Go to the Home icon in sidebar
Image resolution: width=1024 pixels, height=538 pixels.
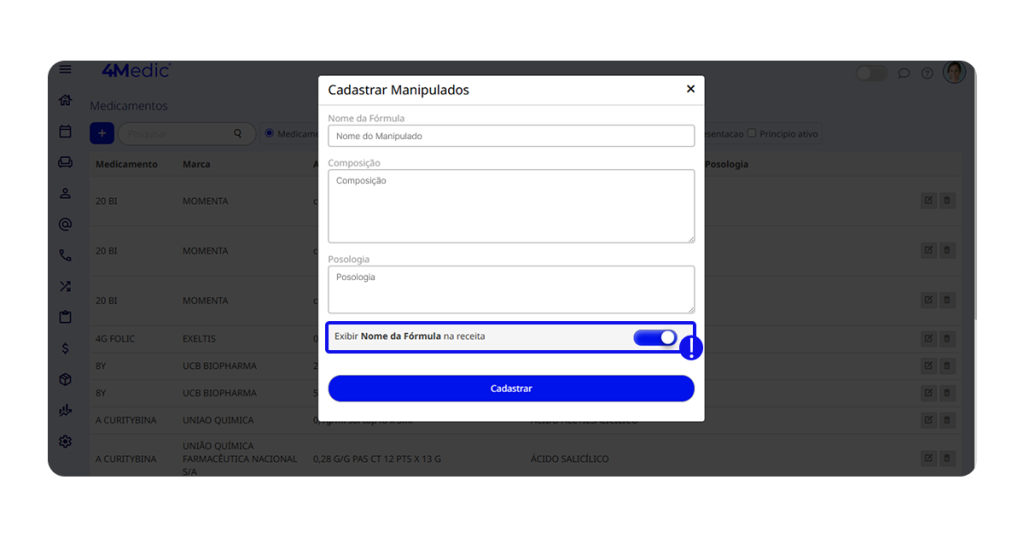tap(65, 101)
